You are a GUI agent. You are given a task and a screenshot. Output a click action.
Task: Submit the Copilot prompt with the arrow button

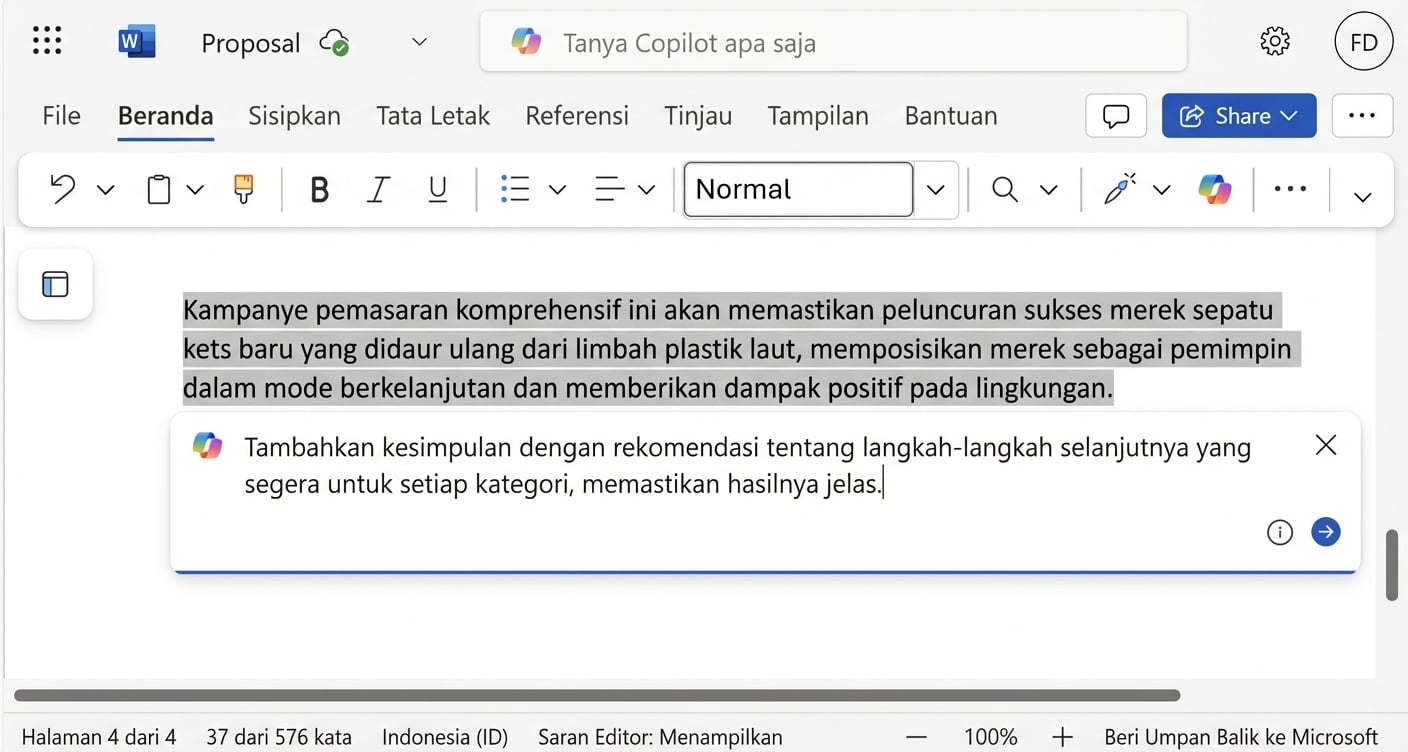(1326, 532)
